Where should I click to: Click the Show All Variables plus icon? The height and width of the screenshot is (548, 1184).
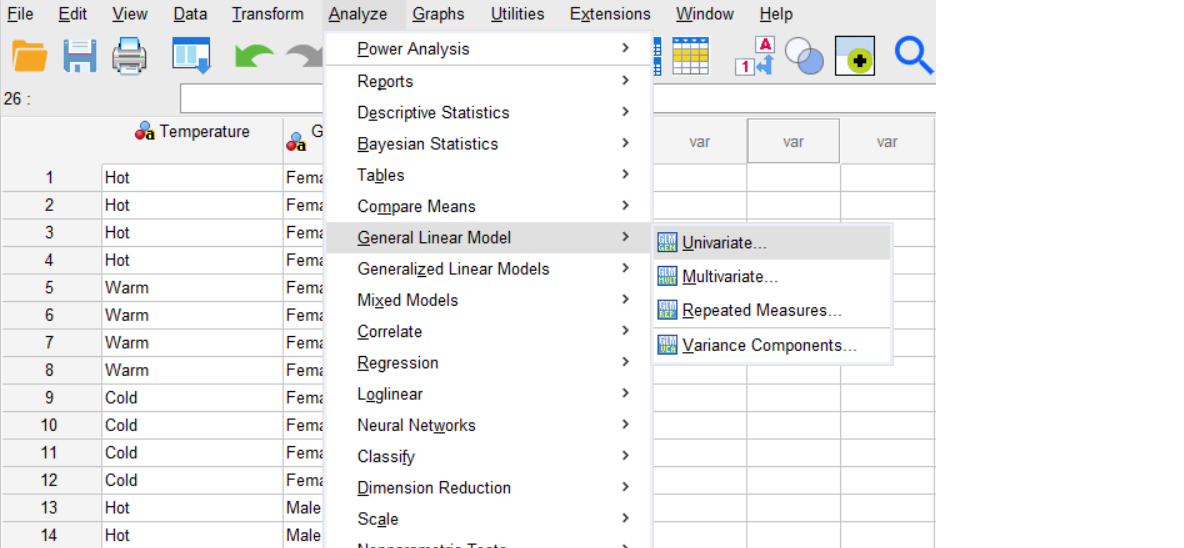(x=855, y=57)
